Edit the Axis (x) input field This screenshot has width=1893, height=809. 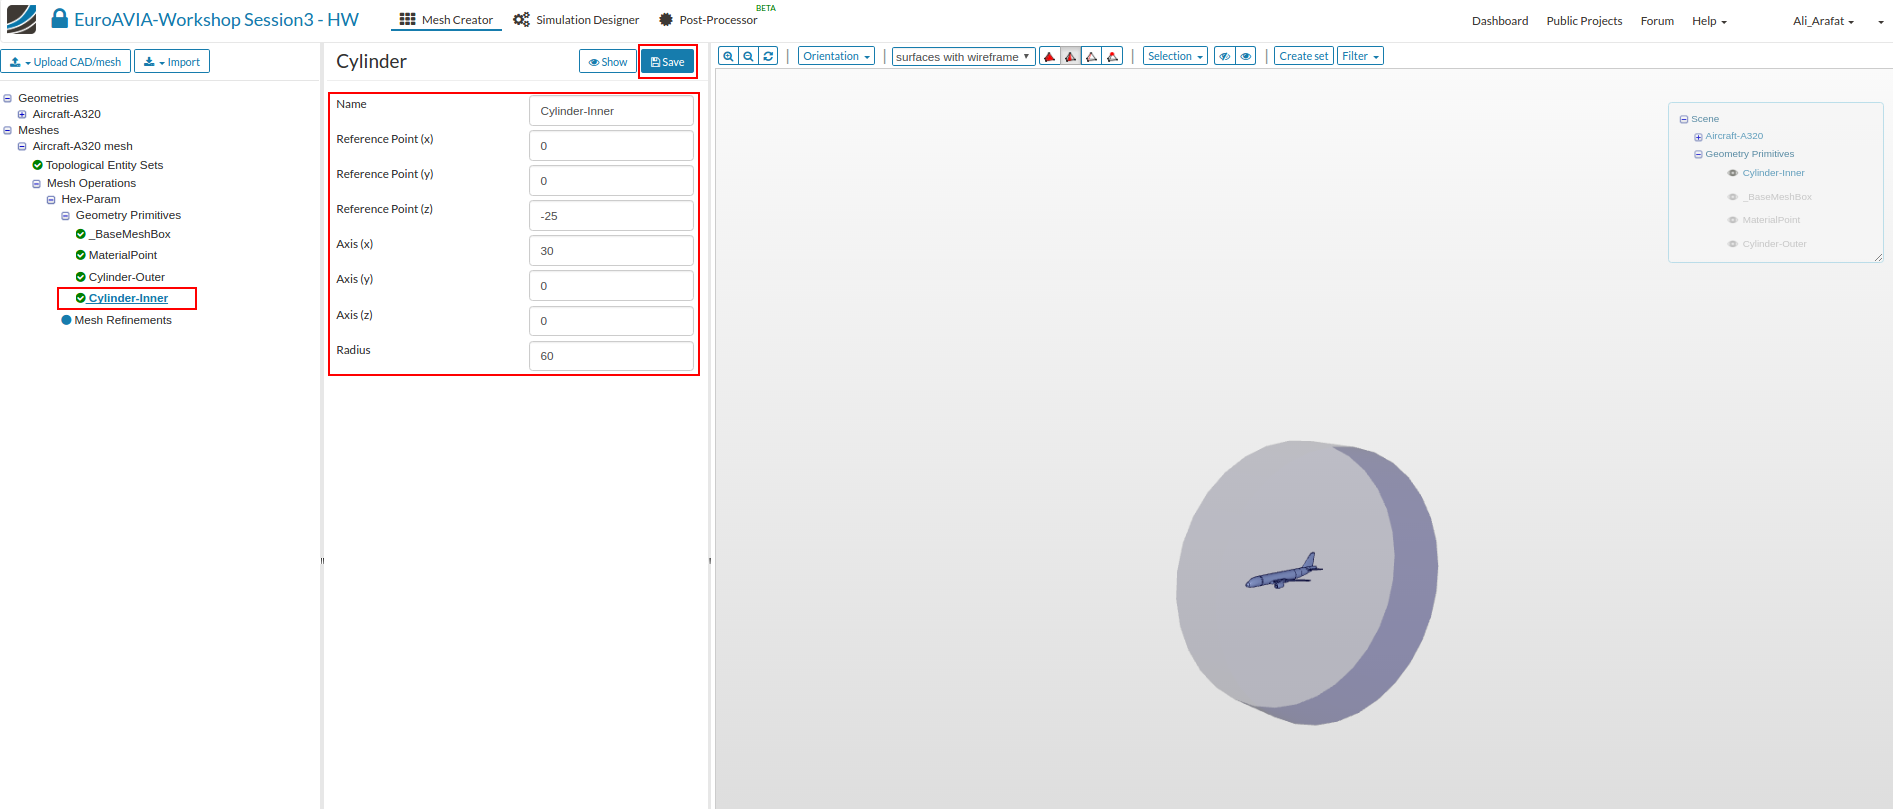(x=611, y=251)
